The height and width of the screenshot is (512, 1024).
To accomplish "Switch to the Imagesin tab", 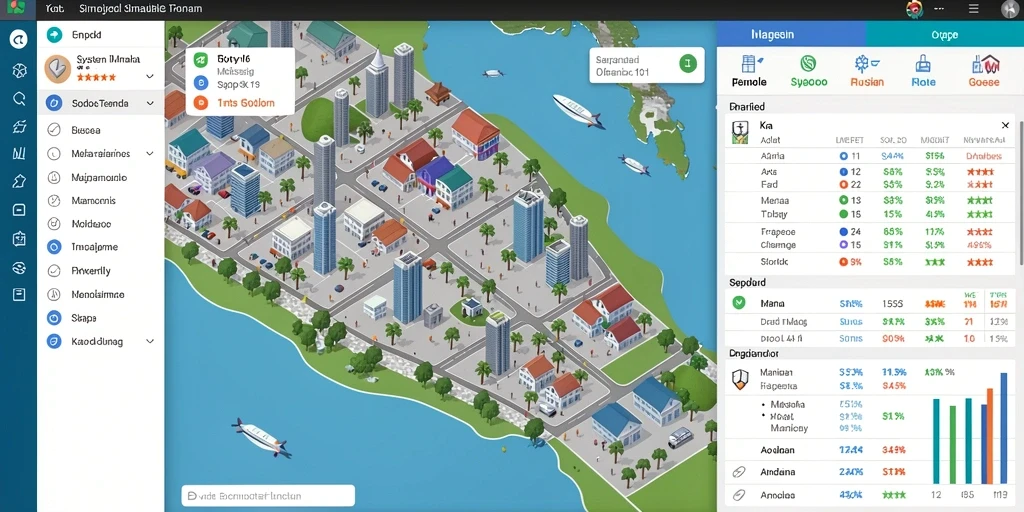I will tap(791, 35).
